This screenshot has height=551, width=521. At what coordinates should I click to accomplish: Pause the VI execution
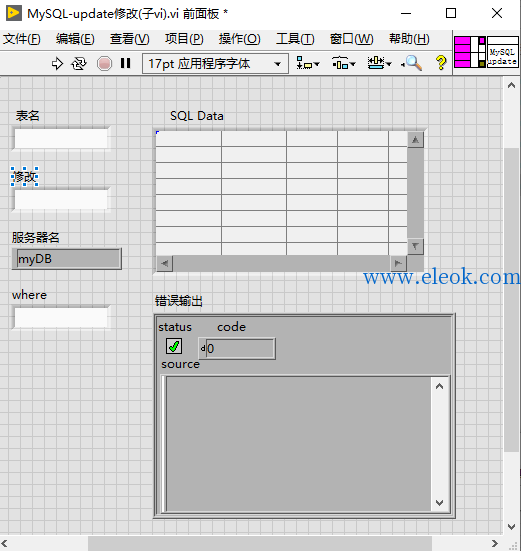[x=125, y=63]
